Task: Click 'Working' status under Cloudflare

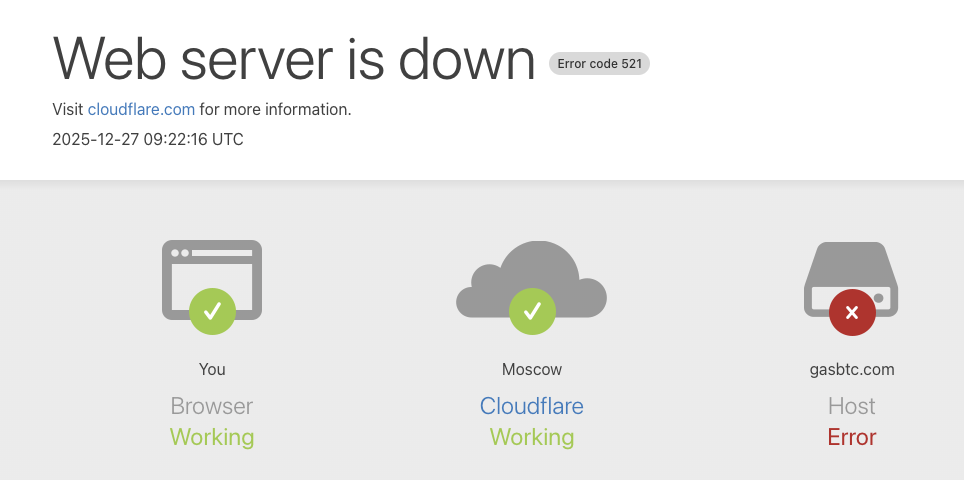Action: coord(532,437)
